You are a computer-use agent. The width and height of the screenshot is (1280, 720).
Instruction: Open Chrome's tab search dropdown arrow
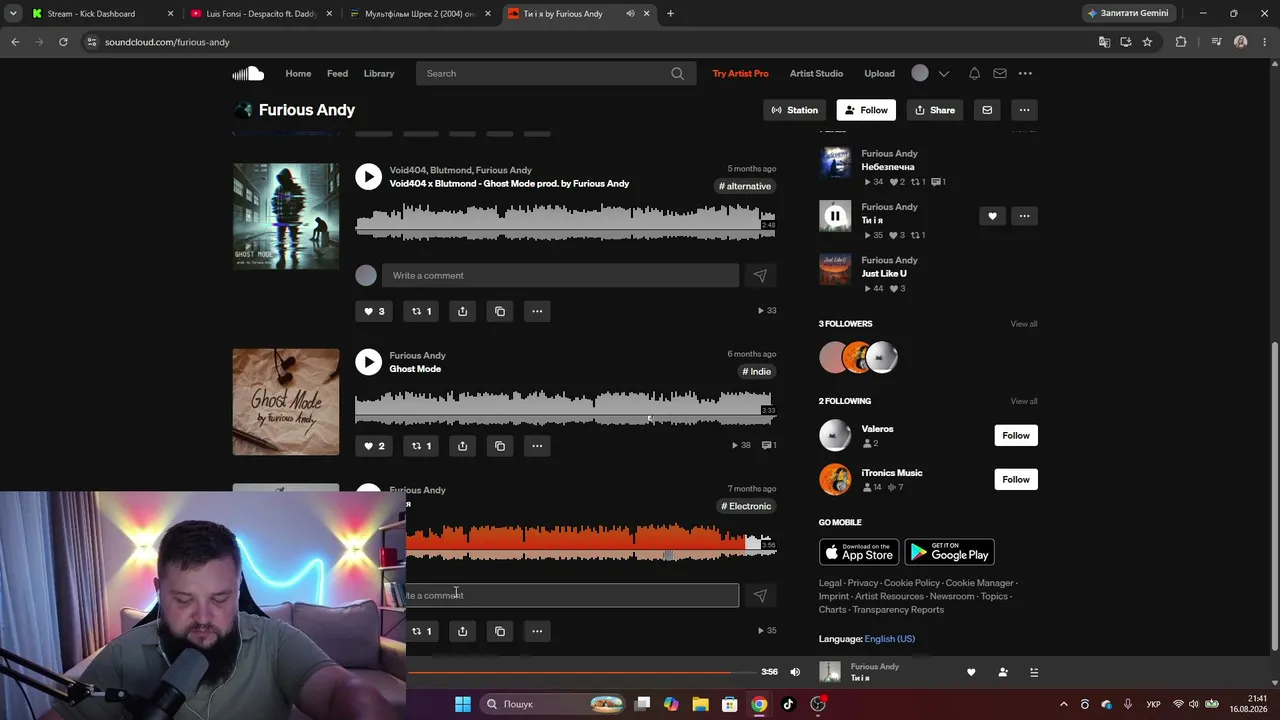13,13
